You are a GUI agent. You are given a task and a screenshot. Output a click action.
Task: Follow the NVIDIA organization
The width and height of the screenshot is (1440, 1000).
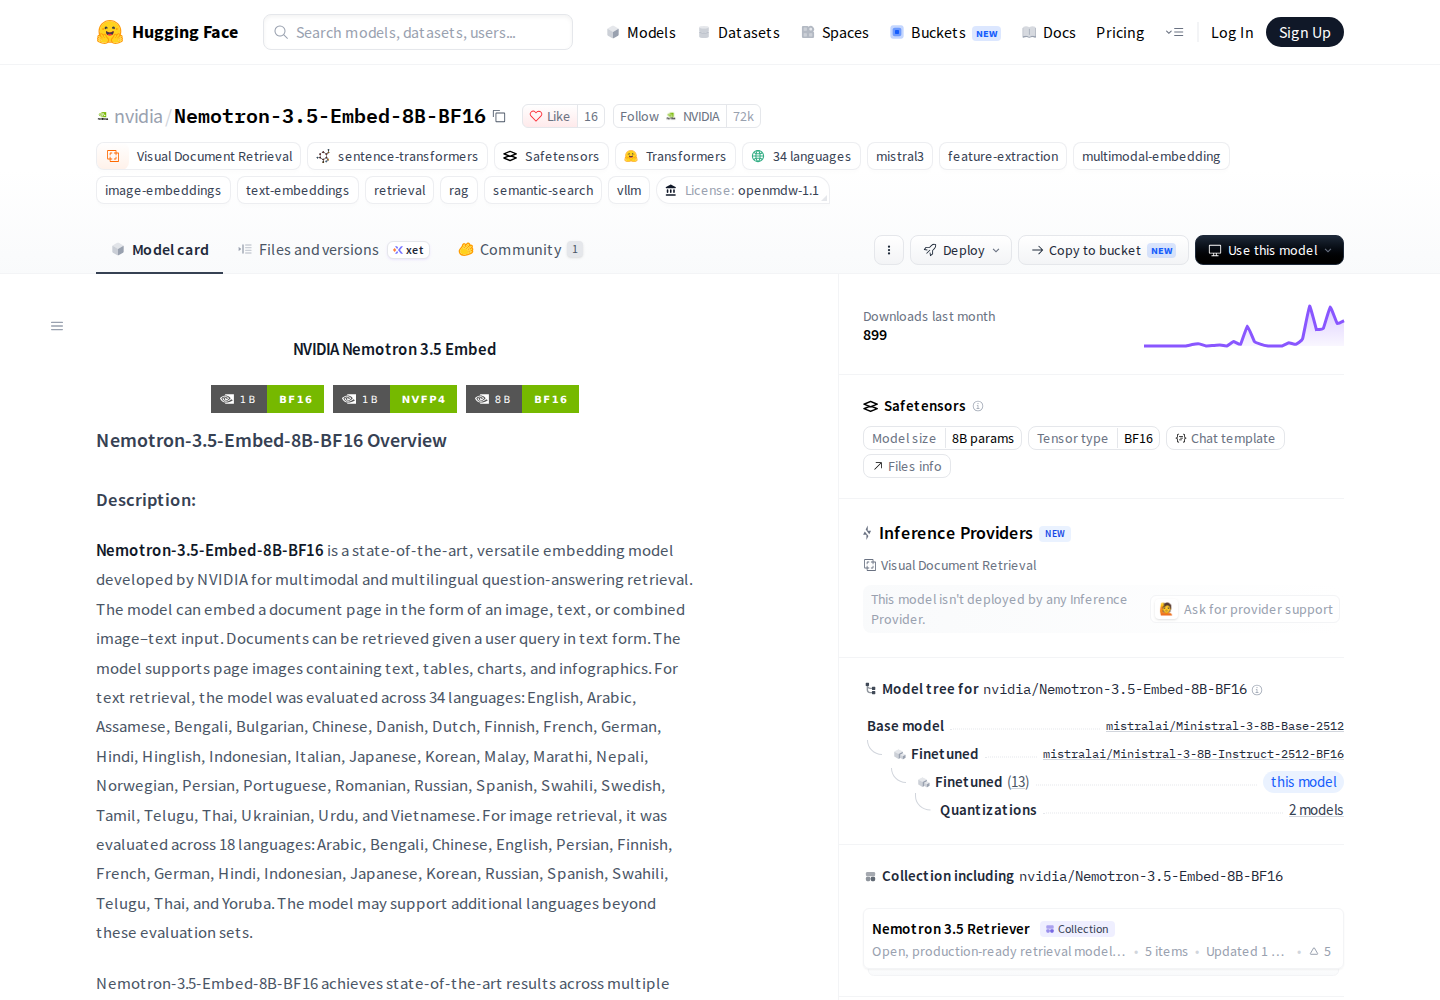point(670,117)
